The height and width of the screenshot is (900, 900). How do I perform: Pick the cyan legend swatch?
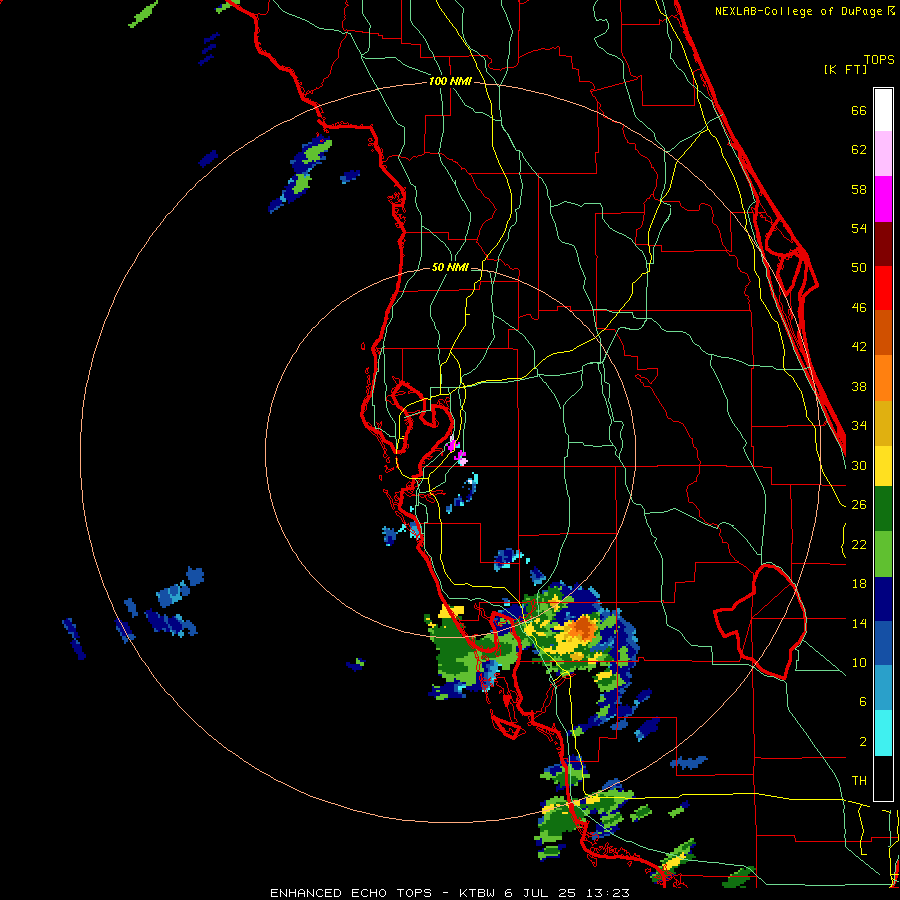tap(883, 734)
